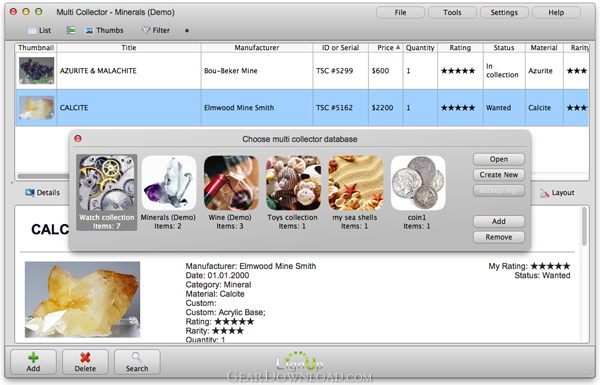600x385 pixels.
Task: Click Remove in database chooser
Action: [499, 237]
